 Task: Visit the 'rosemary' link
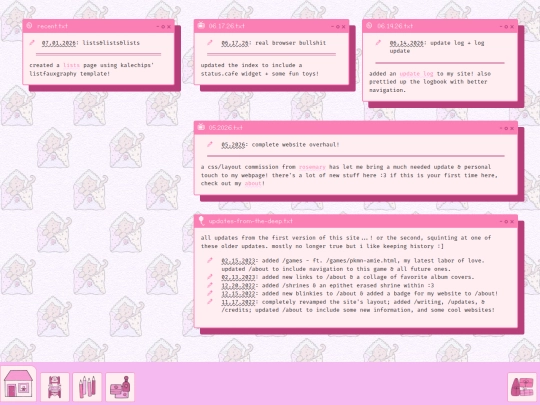[x=312, y=167]
